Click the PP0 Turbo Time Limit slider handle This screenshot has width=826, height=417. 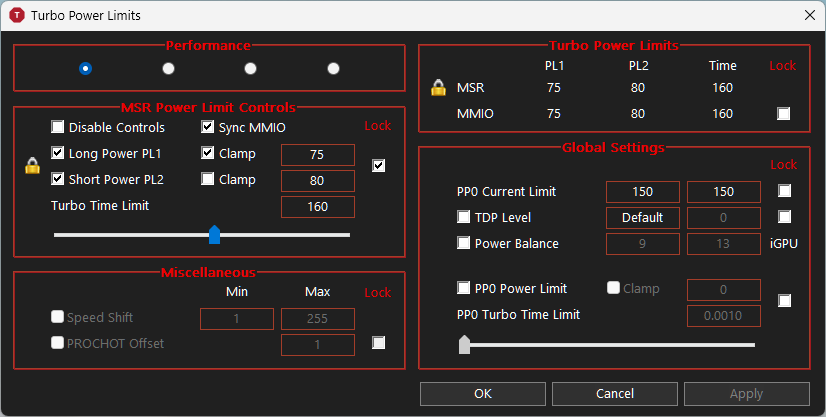point(464,345)
